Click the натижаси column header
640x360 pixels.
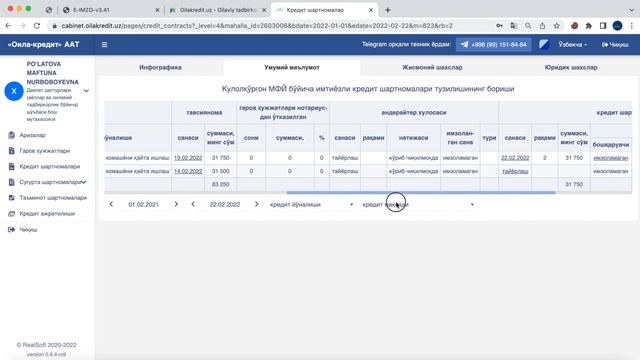[413, 138]
